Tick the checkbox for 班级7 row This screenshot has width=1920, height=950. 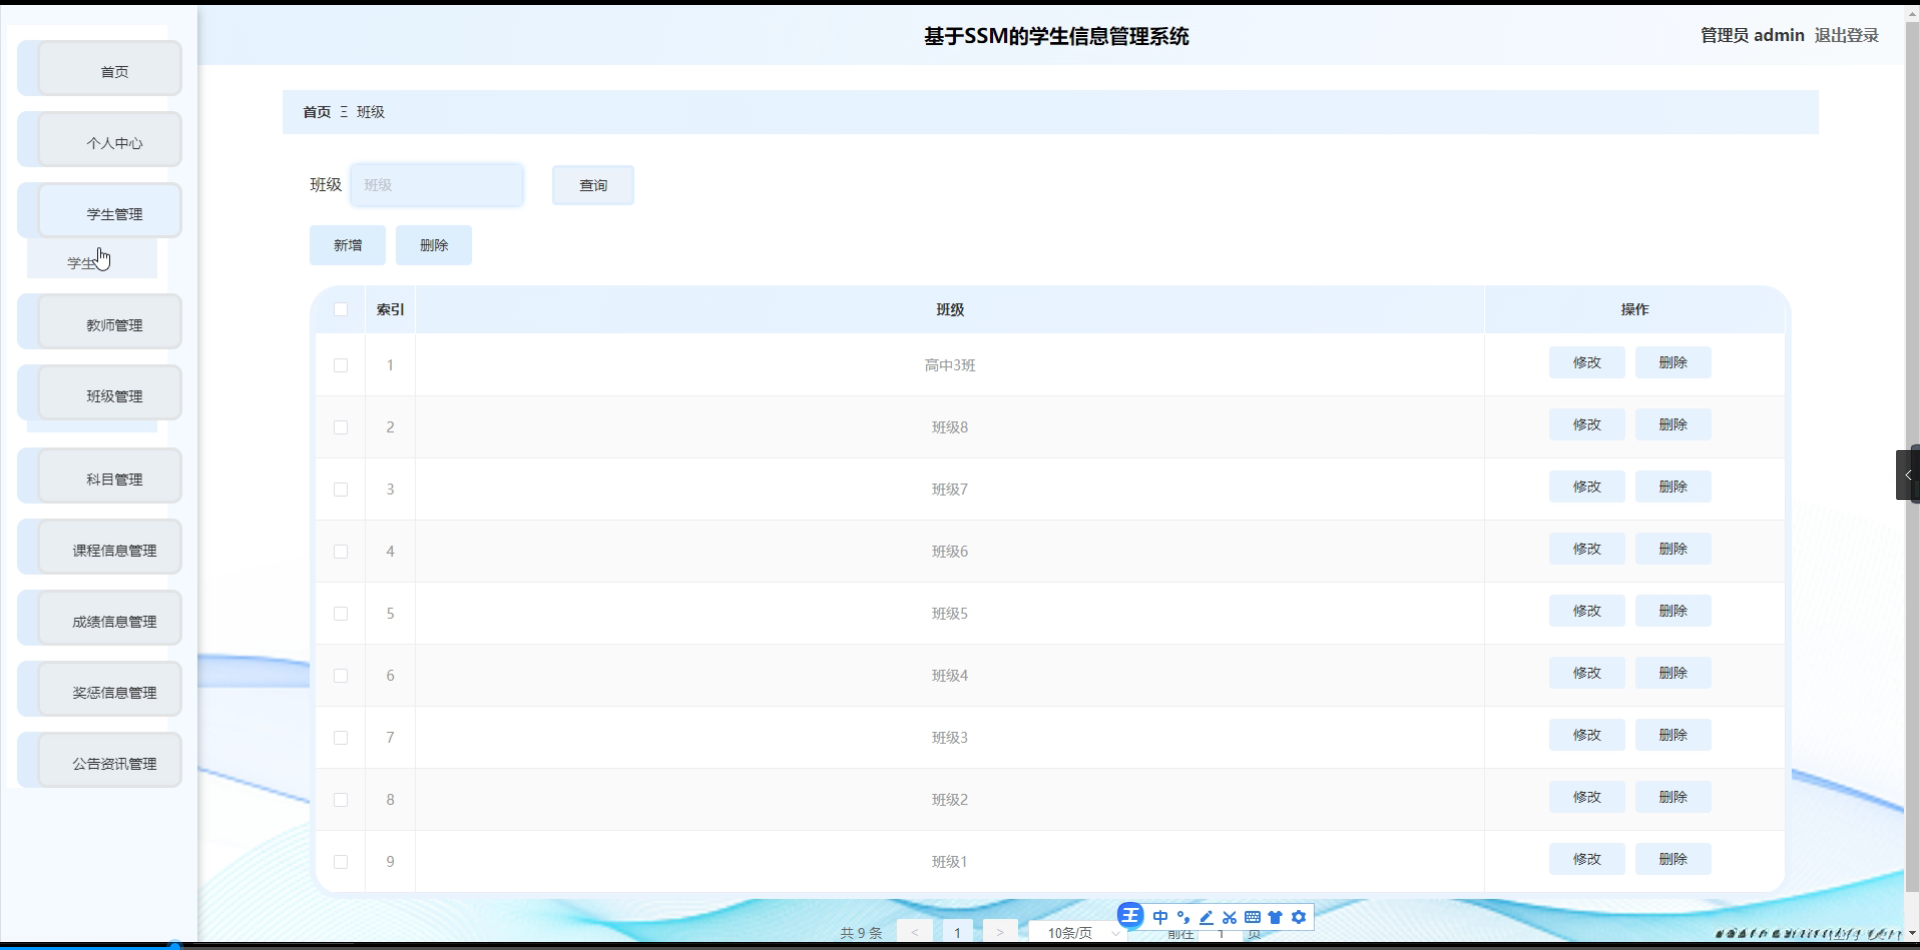tap(341, 490)
